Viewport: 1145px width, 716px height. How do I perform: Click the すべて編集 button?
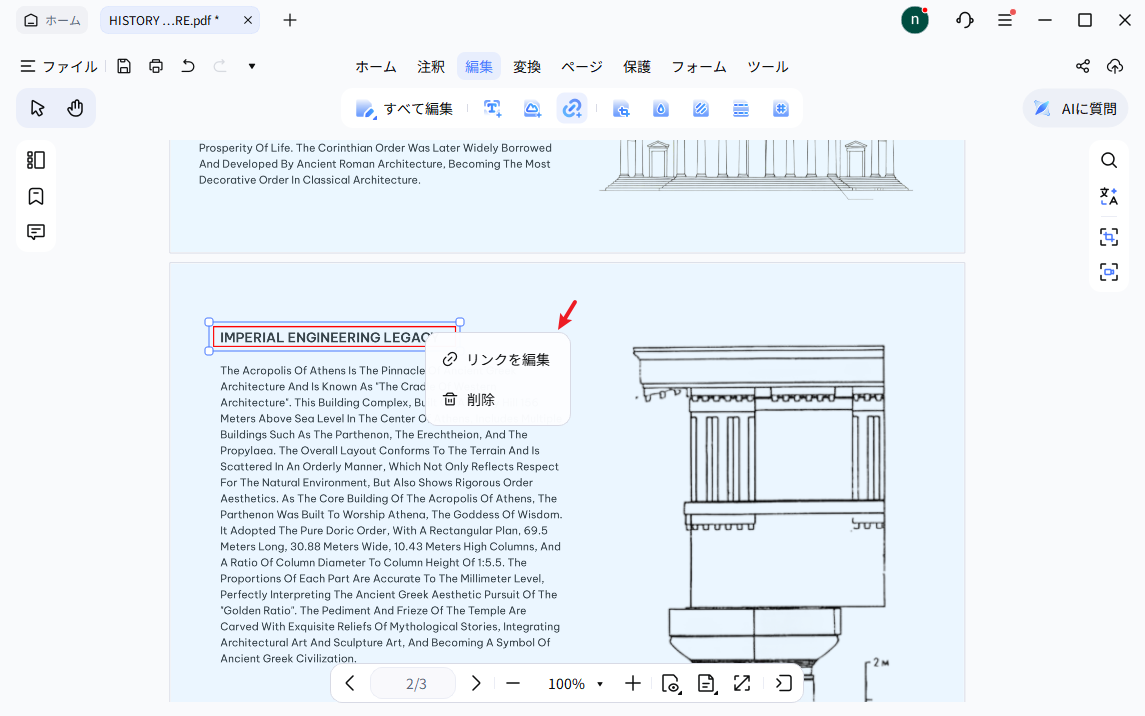coord(405,109)
